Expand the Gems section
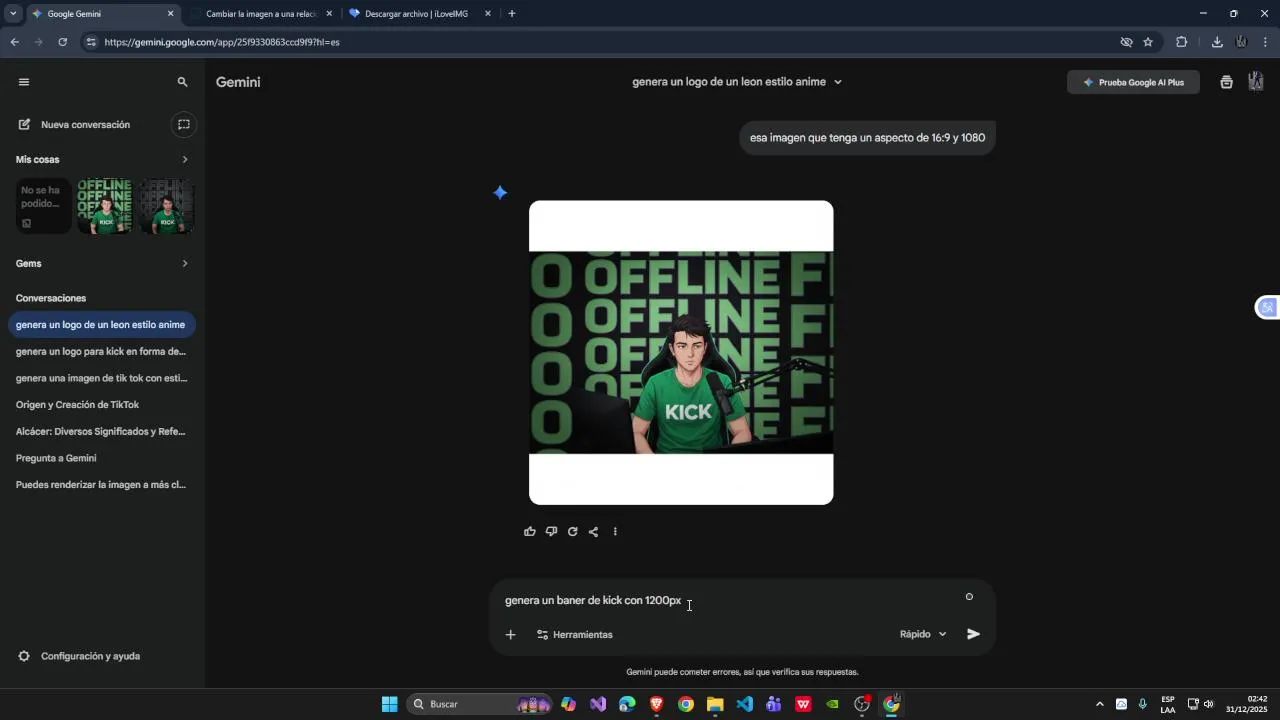This screenshot has height=720, width=1280. coord(184,263)
